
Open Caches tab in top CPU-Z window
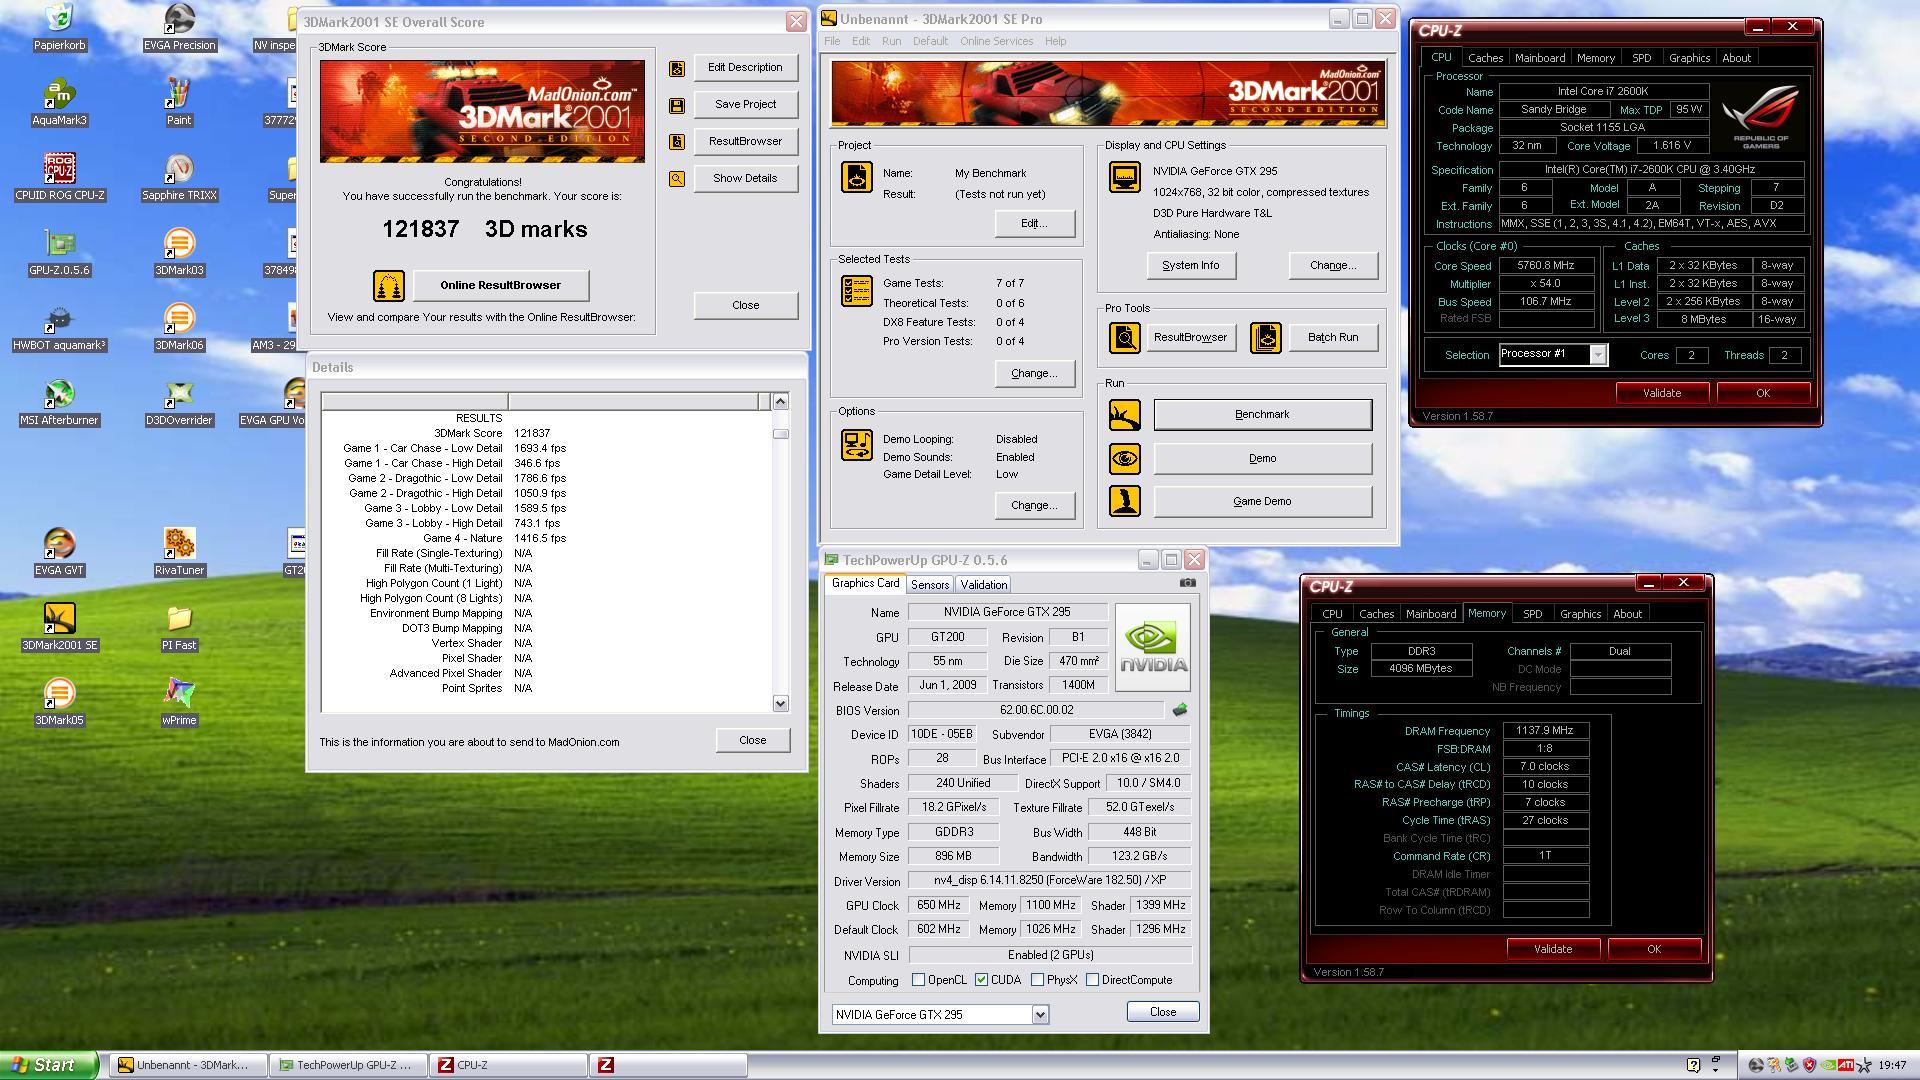point(1485,58)
